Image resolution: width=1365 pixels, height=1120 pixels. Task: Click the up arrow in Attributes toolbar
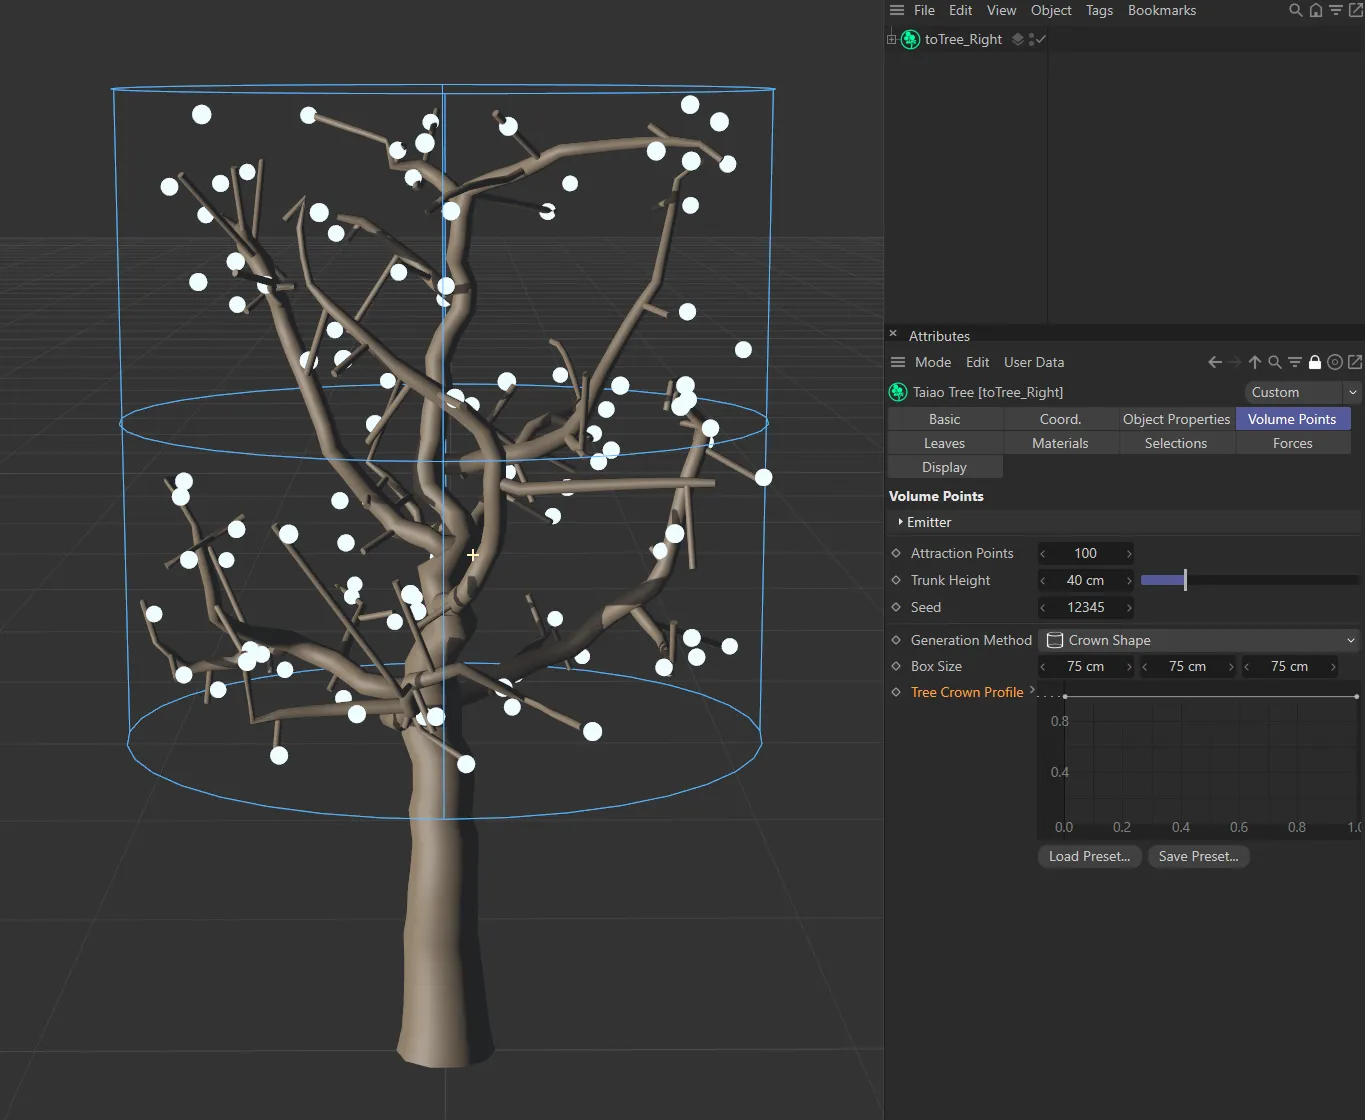click(1255, 363)
